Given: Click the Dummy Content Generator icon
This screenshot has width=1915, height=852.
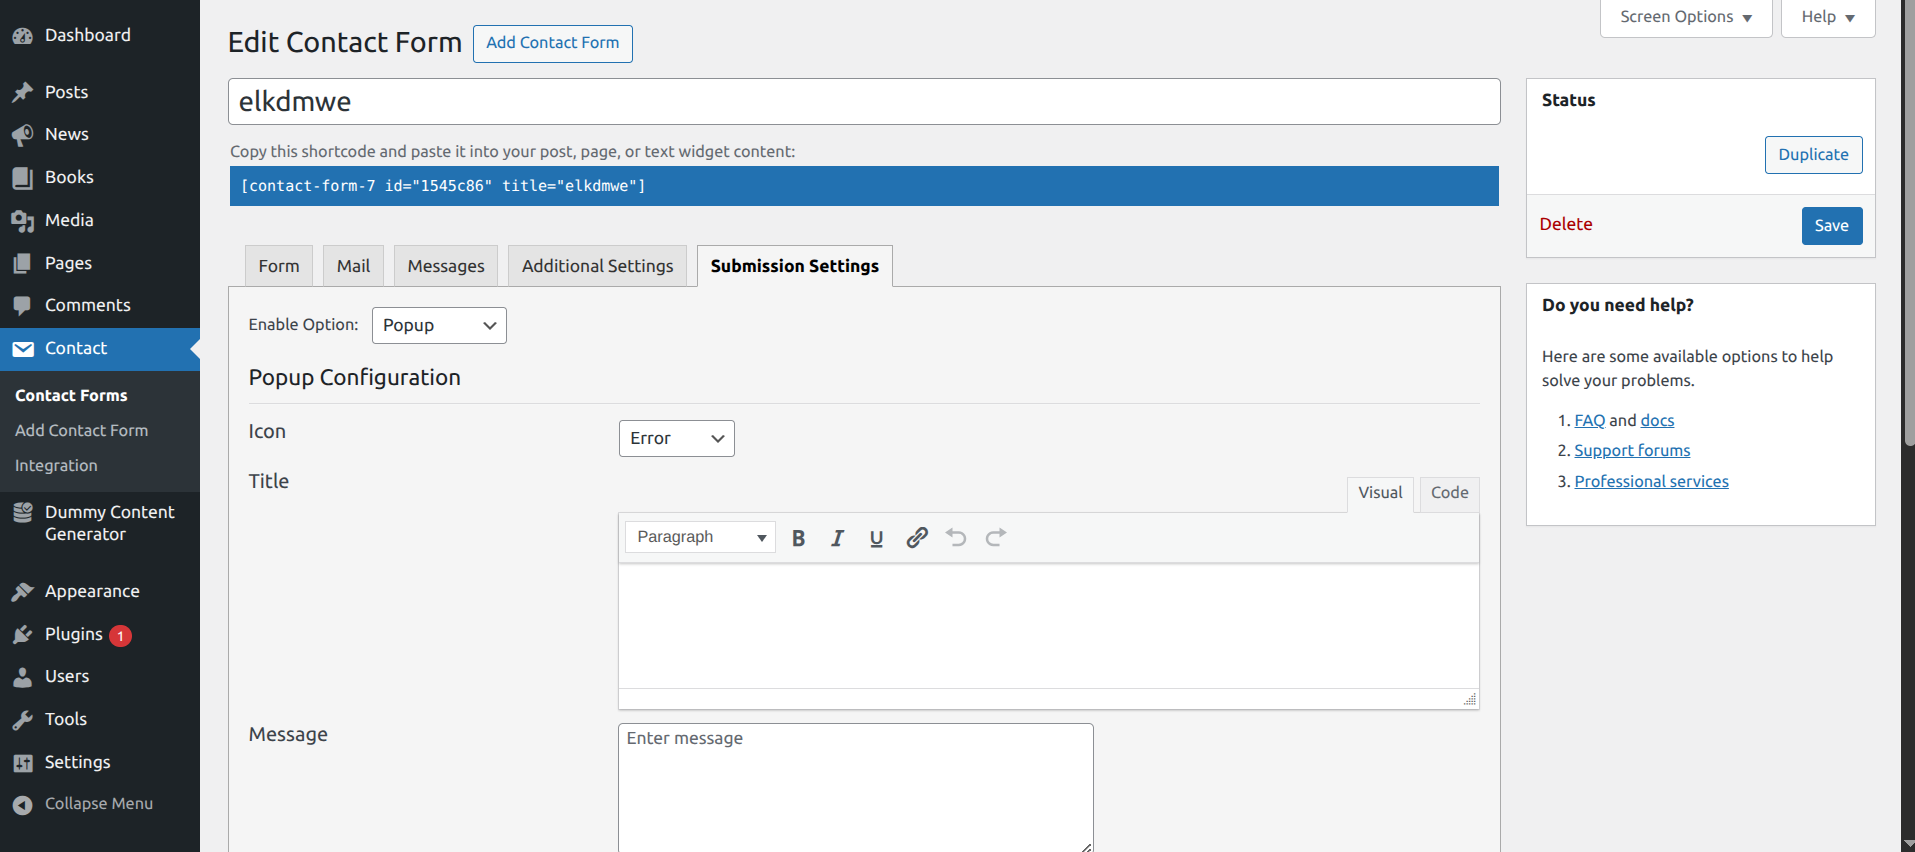Looking at the screenshot, I should tap(23, 513).
